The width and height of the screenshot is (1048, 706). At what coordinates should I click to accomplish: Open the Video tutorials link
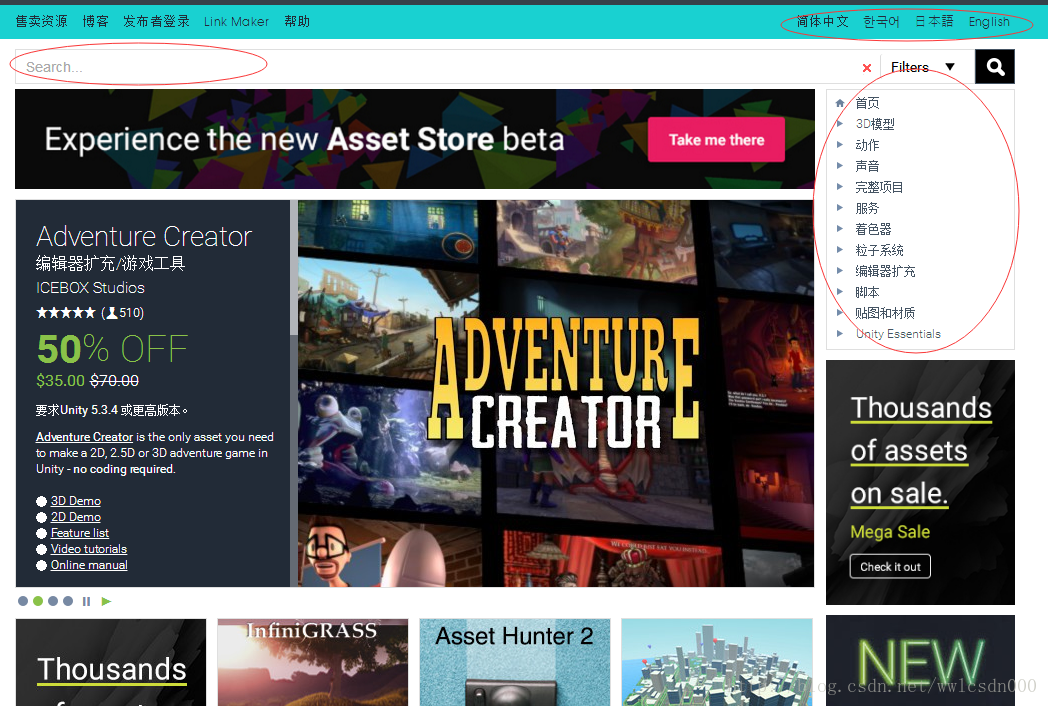click(89, 549)
